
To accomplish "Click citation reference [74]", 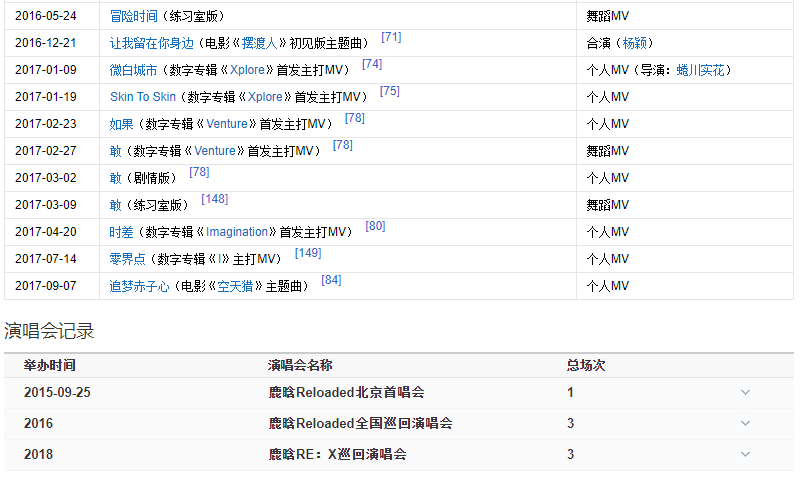I will [372, 65].
